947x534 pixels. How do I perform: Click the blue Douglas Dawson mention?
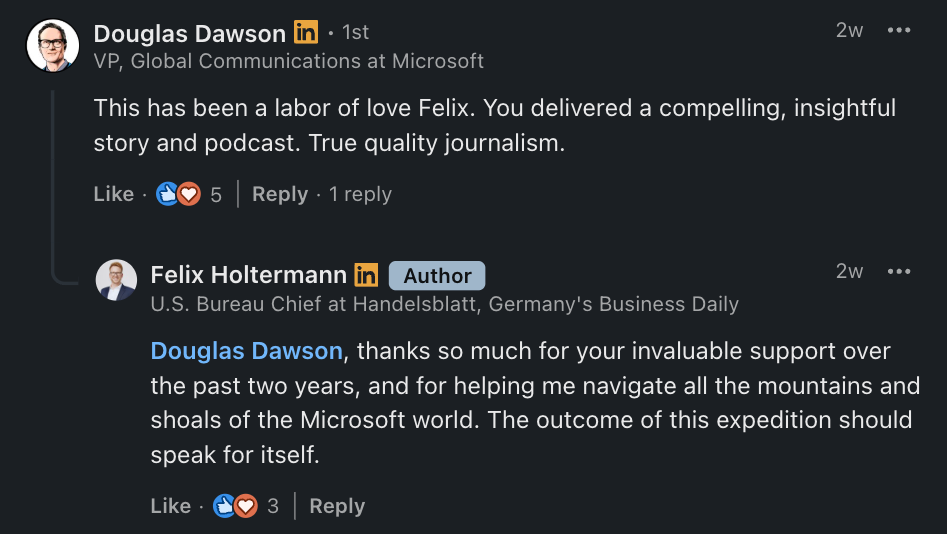click(246, 352)
